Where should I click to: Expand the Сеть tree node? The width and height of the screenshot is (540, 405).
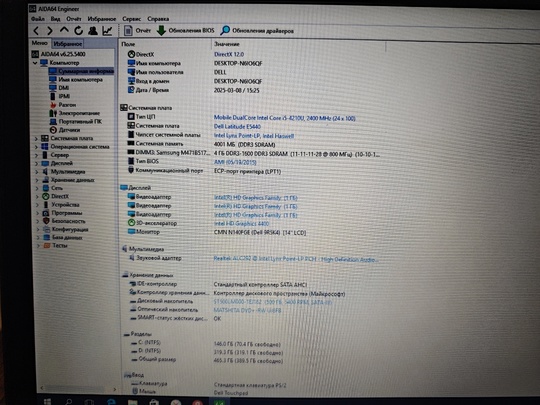tap(37, 188)
